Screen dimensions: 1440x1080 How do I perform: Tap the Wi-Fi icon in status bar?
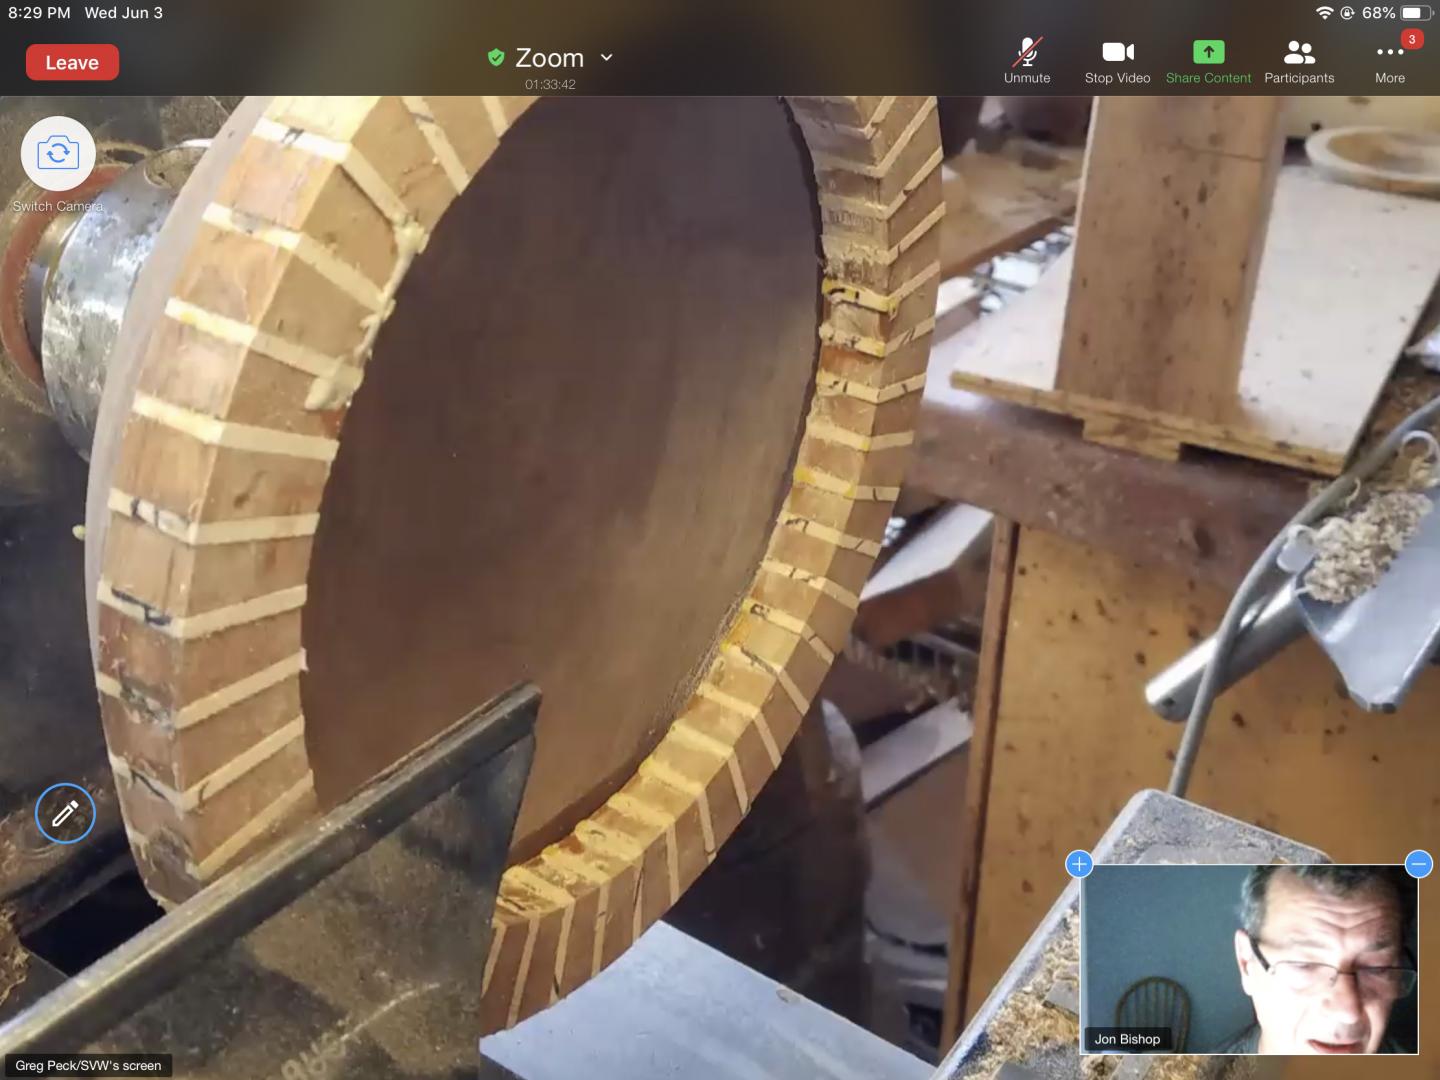(1324, 13)
